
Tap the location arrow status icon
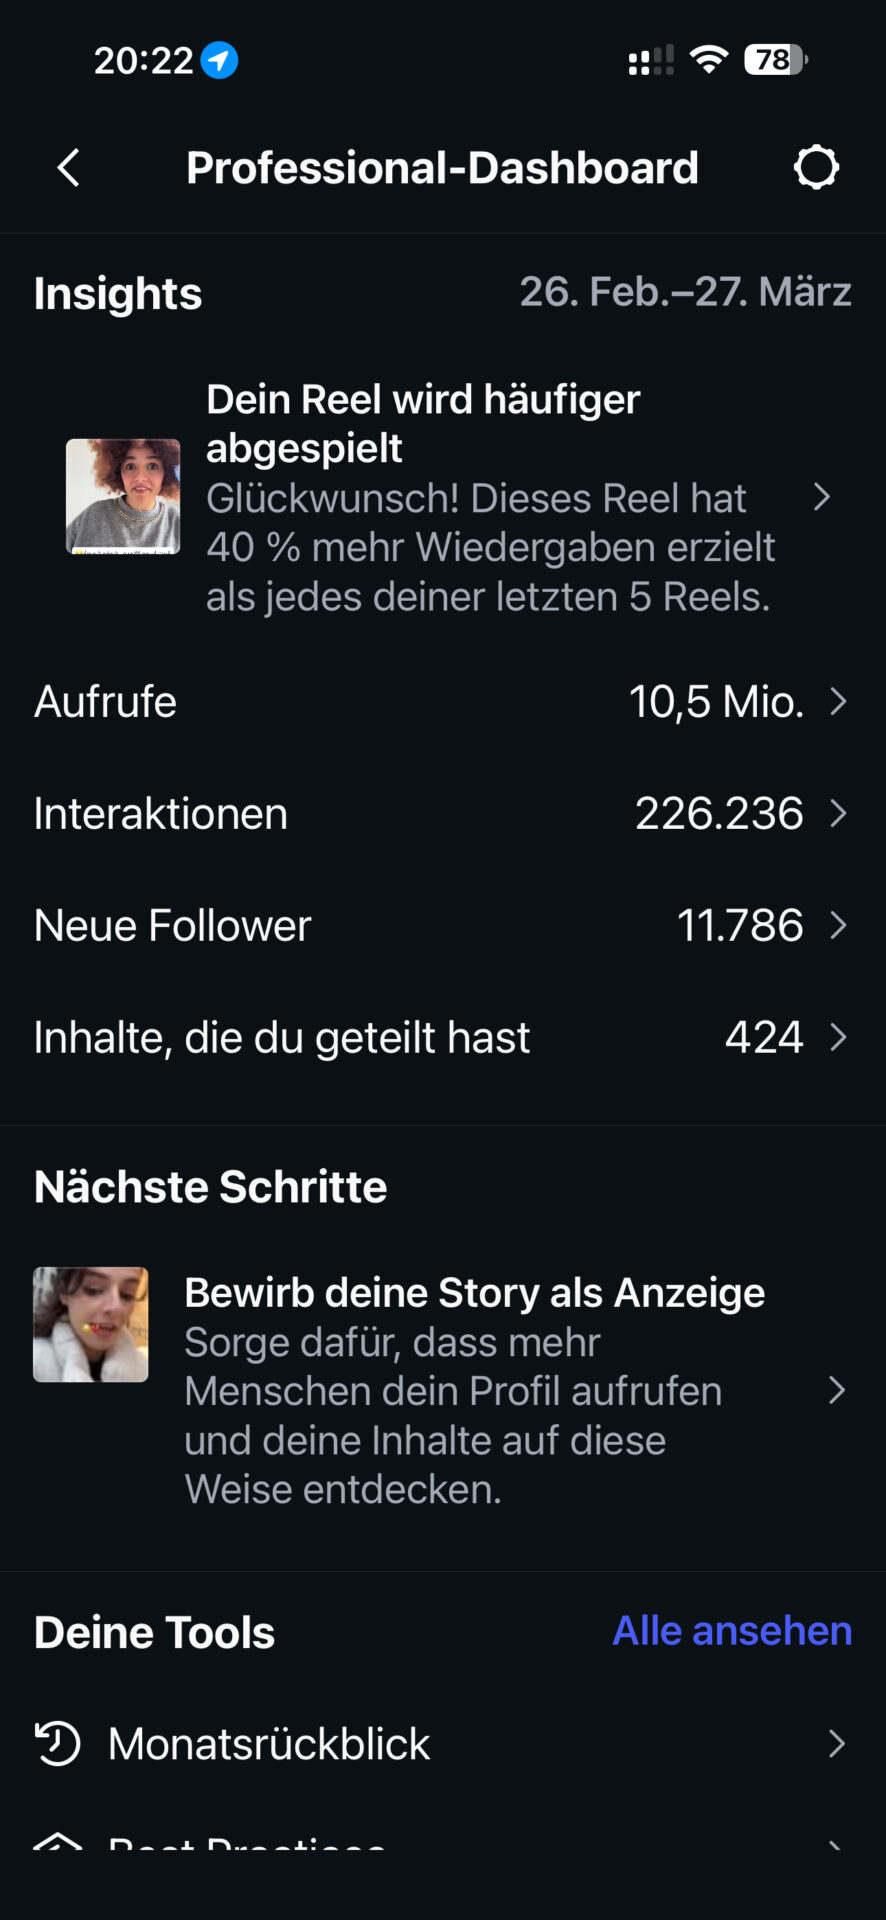coord(219,61)
